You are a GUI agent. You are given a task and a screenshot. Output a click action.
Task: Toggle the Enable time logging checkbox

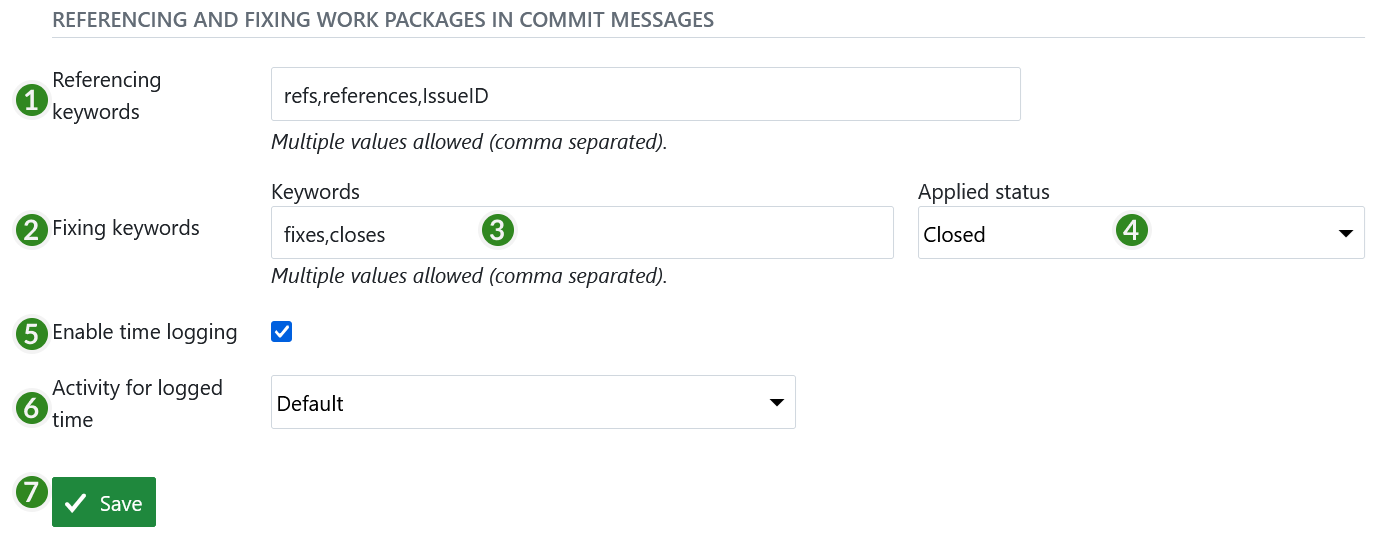(281, 332)
